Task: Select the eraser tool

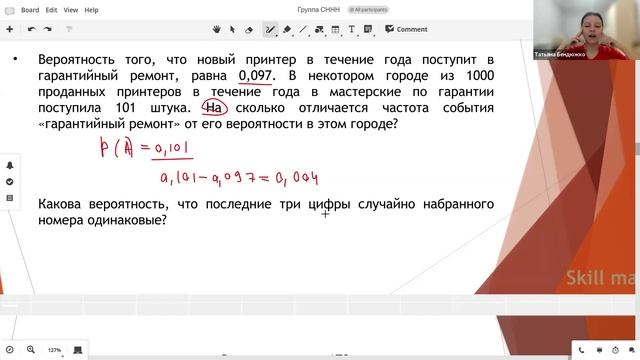Action: (x=249, y=30)
